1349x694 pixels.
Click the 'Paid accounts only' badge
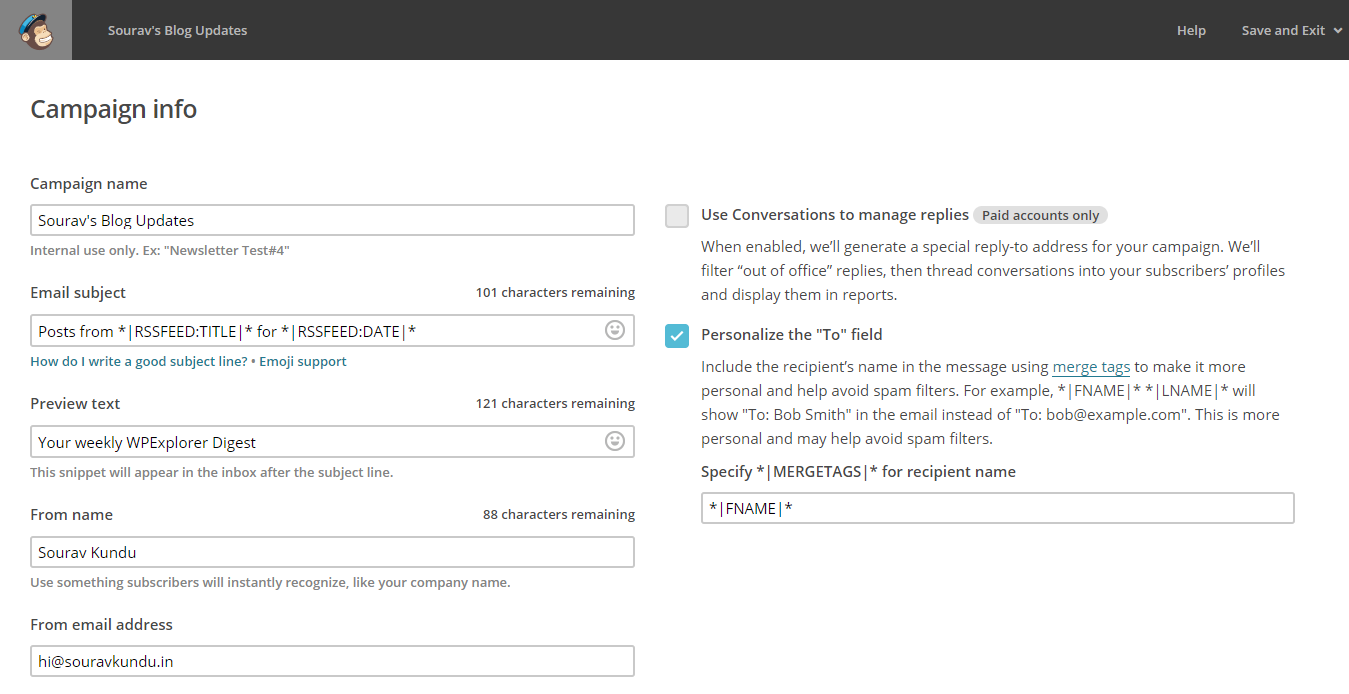[1040, 215]
